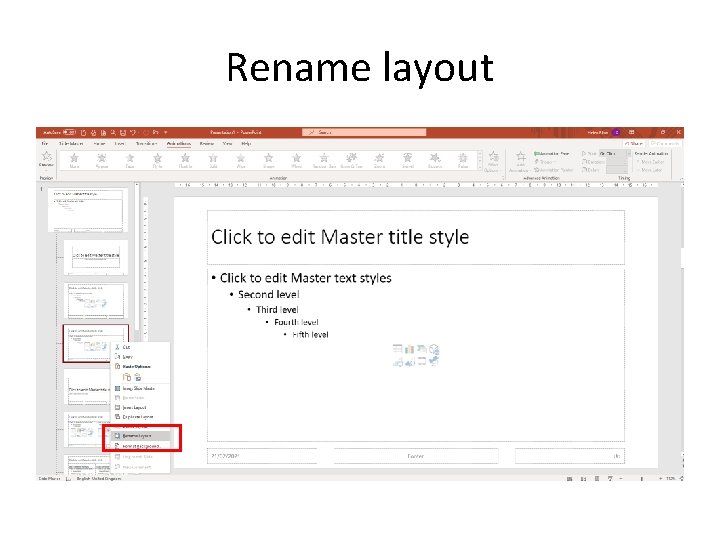Apply the Appear animation effect

(102, 161)
